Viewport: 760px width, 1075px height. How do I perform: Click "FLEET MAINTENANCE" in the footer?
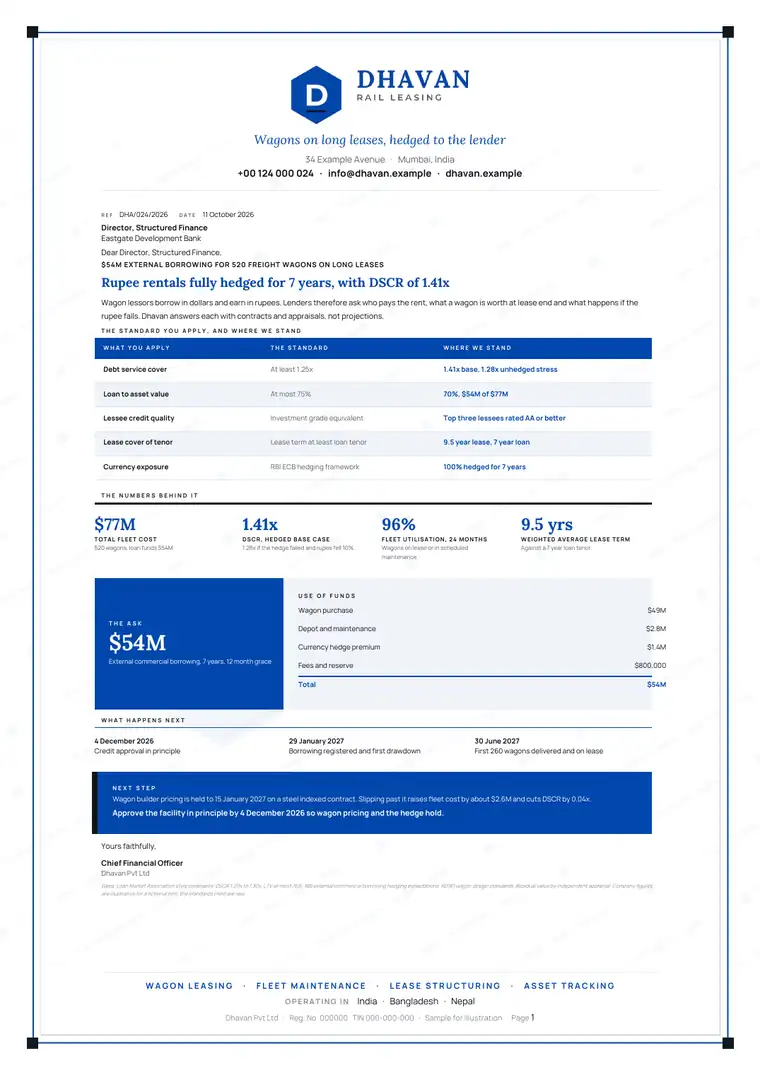[311, 986]
